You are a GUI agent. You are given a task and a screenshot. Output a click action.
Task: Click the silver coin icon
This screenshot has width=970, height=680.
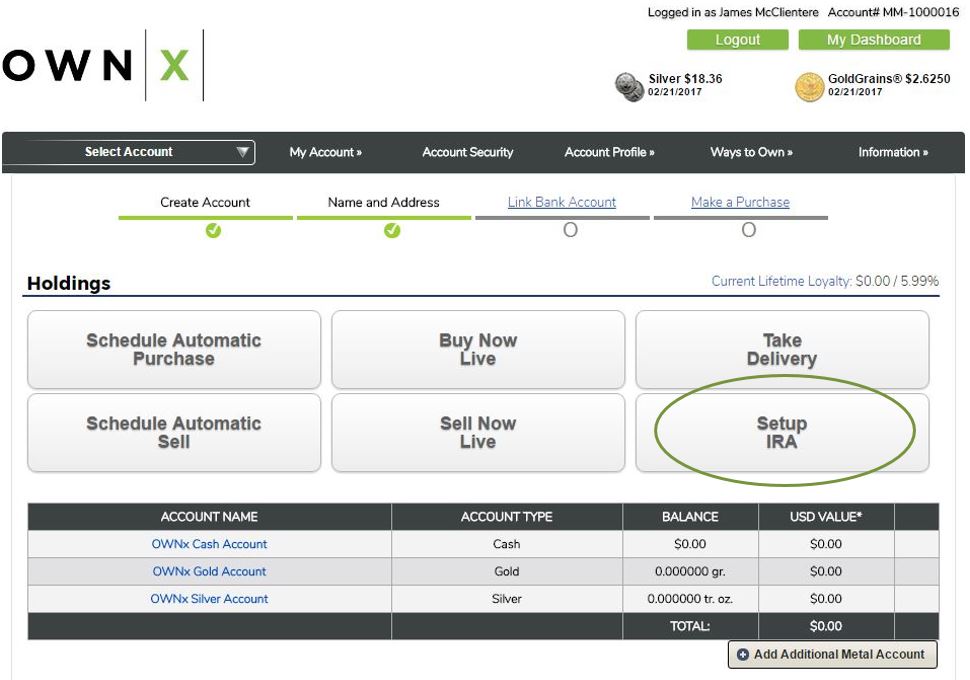pos(629,86)
